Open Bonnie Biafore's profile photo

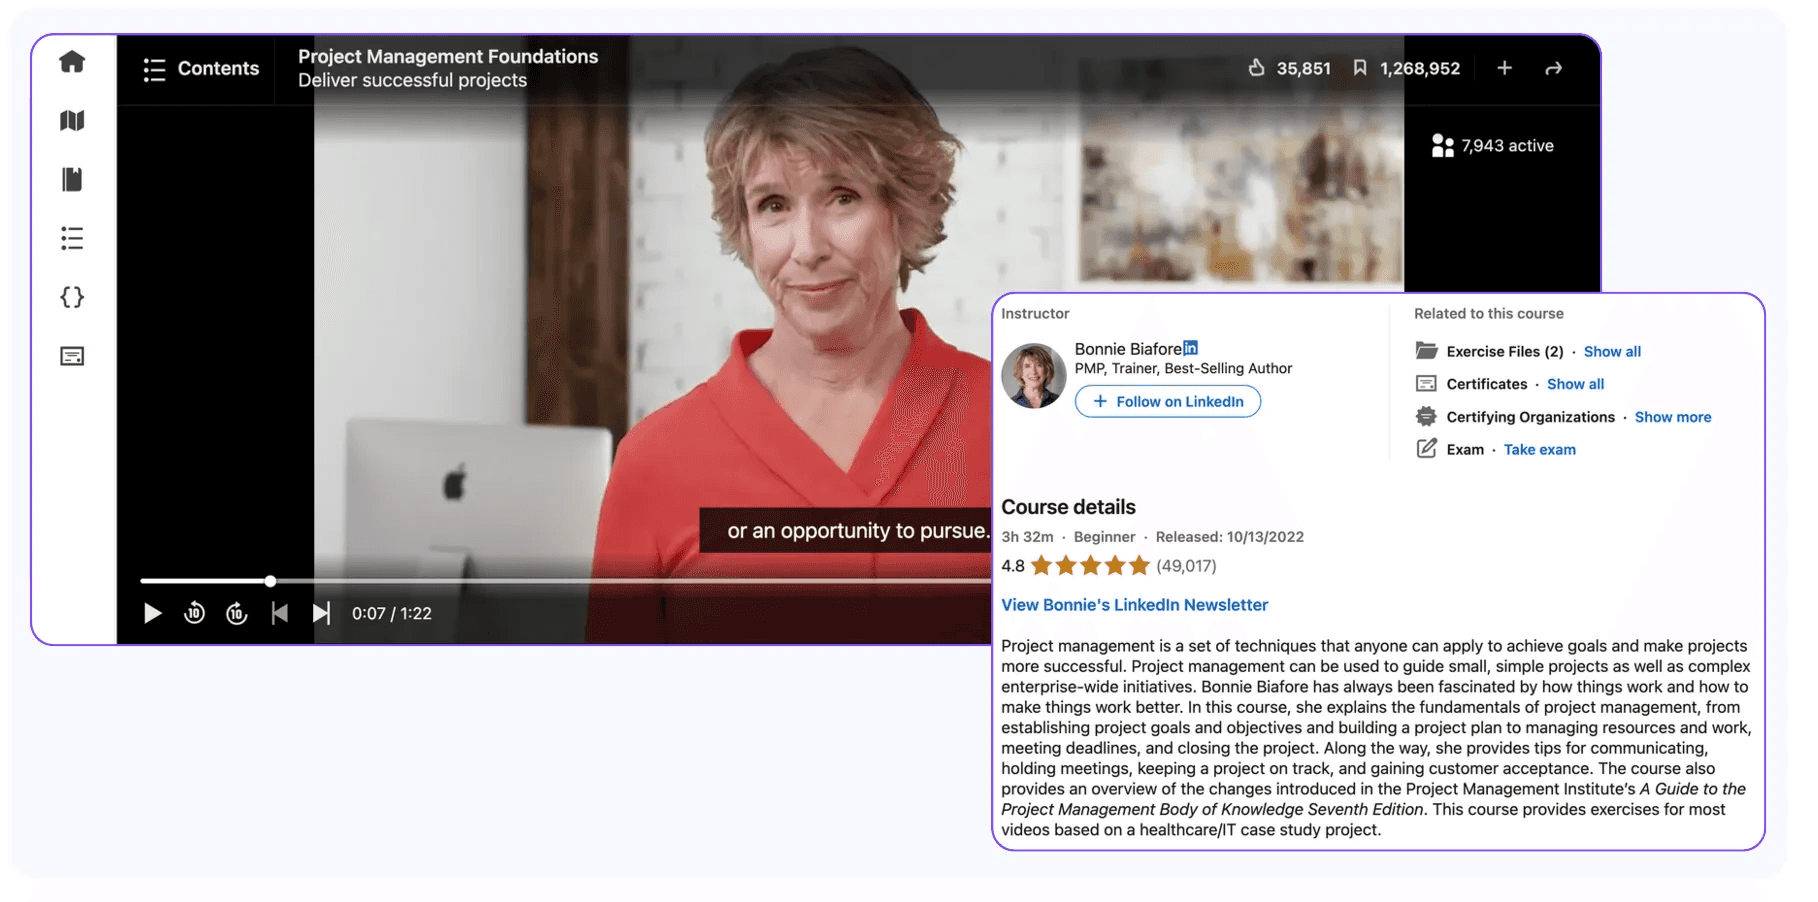tap(1033, 376)
